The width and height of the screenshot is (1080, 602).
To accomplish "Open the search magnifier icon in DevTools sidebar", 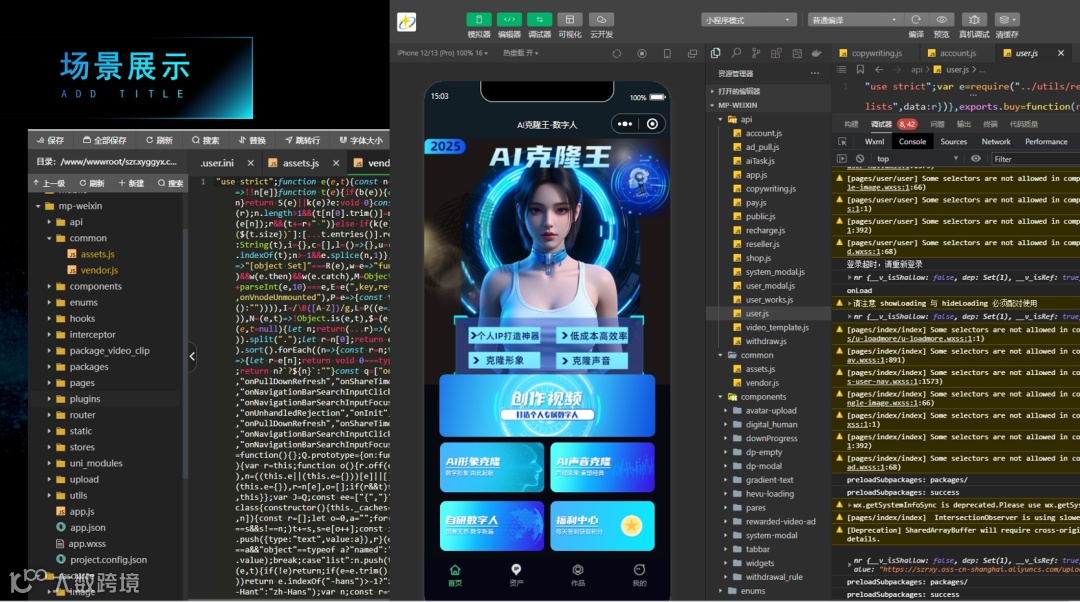I will click(736, 53).
